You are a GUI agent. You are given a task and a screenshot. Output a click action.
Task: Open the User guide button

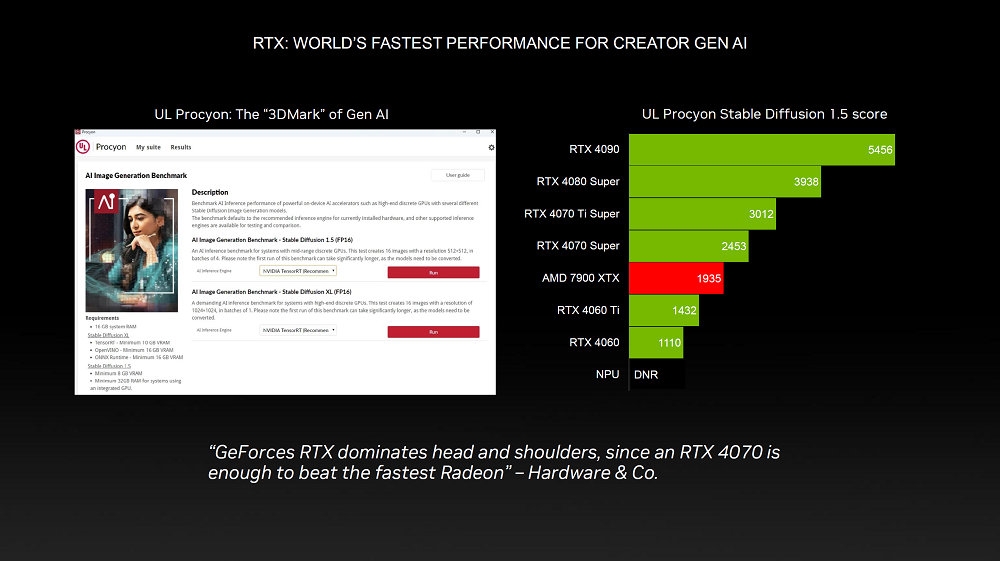[x=457, y=175]
